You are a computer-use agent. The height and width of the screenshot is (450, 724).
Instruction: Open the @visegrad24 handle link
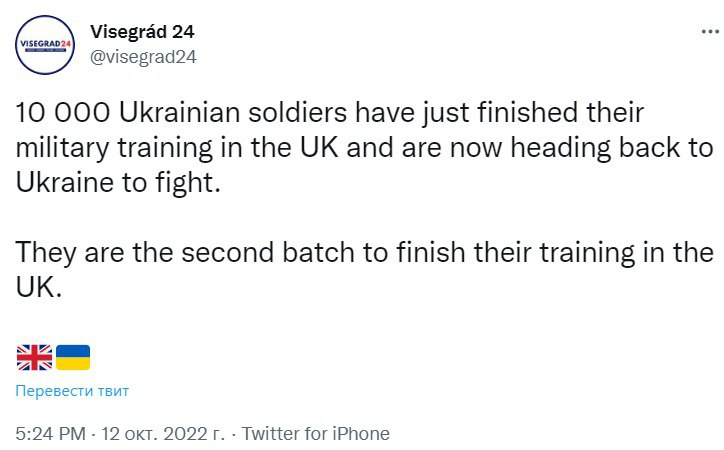pos(143,56)
